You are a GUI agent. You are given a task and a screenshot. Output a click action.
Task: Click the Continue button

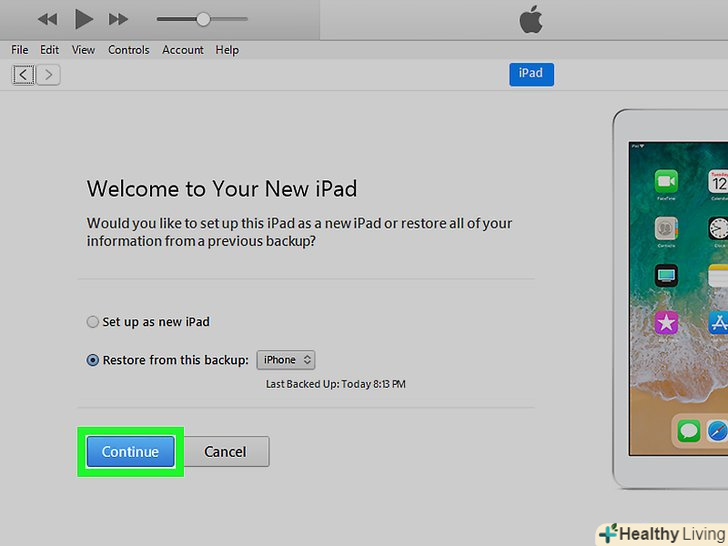[130, 451]
